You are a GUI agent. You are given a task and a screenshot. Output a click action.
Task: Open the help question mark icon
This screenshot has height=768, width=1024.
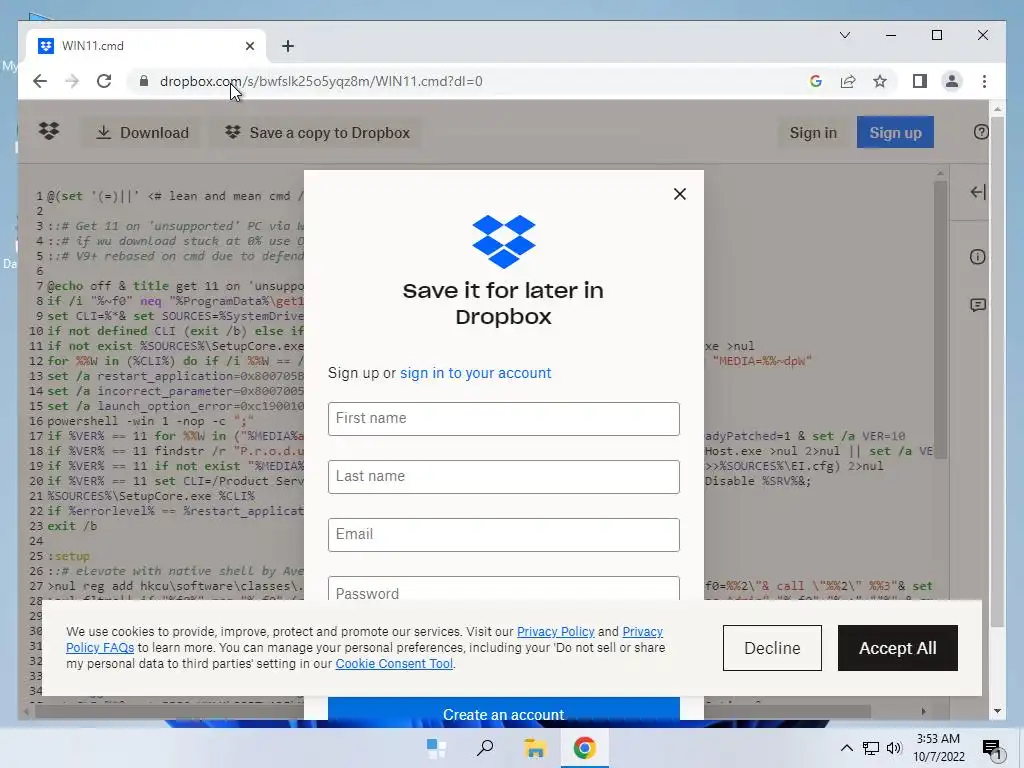(981, 132)
